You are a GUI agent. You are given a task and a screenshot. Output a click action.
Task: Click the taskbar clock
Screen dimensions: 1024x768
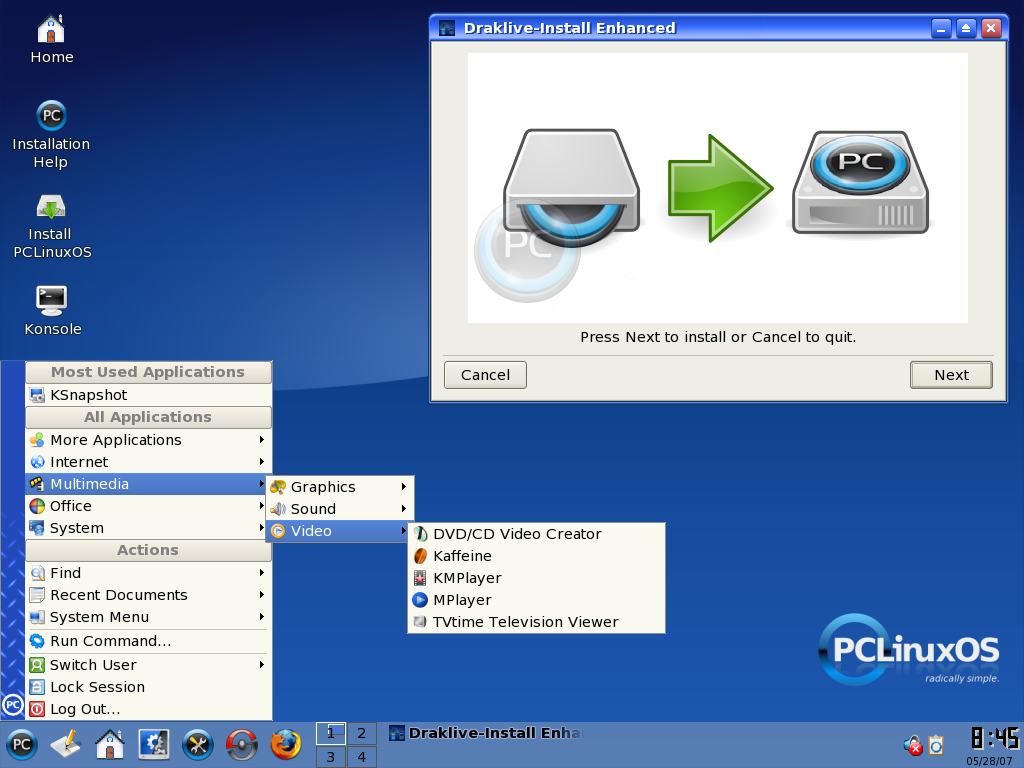pyautogui.click(x=994, y=738)
